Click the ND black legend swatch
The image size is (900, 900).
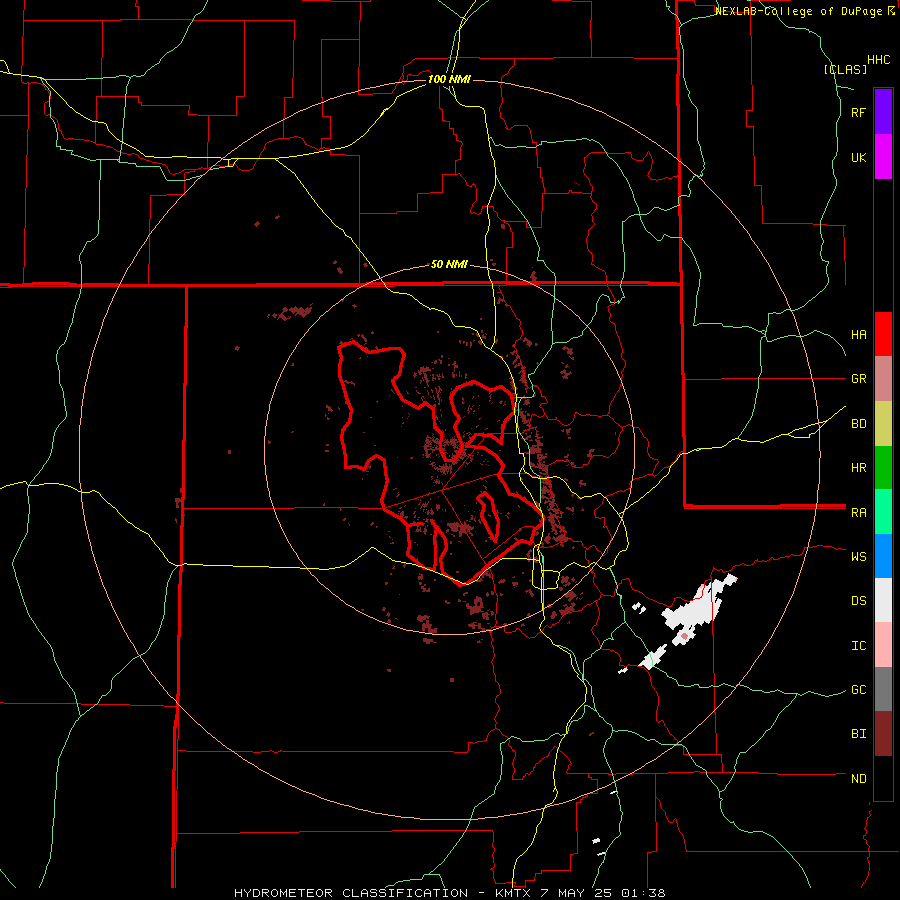pyautogui.click(x=883, y=778)
